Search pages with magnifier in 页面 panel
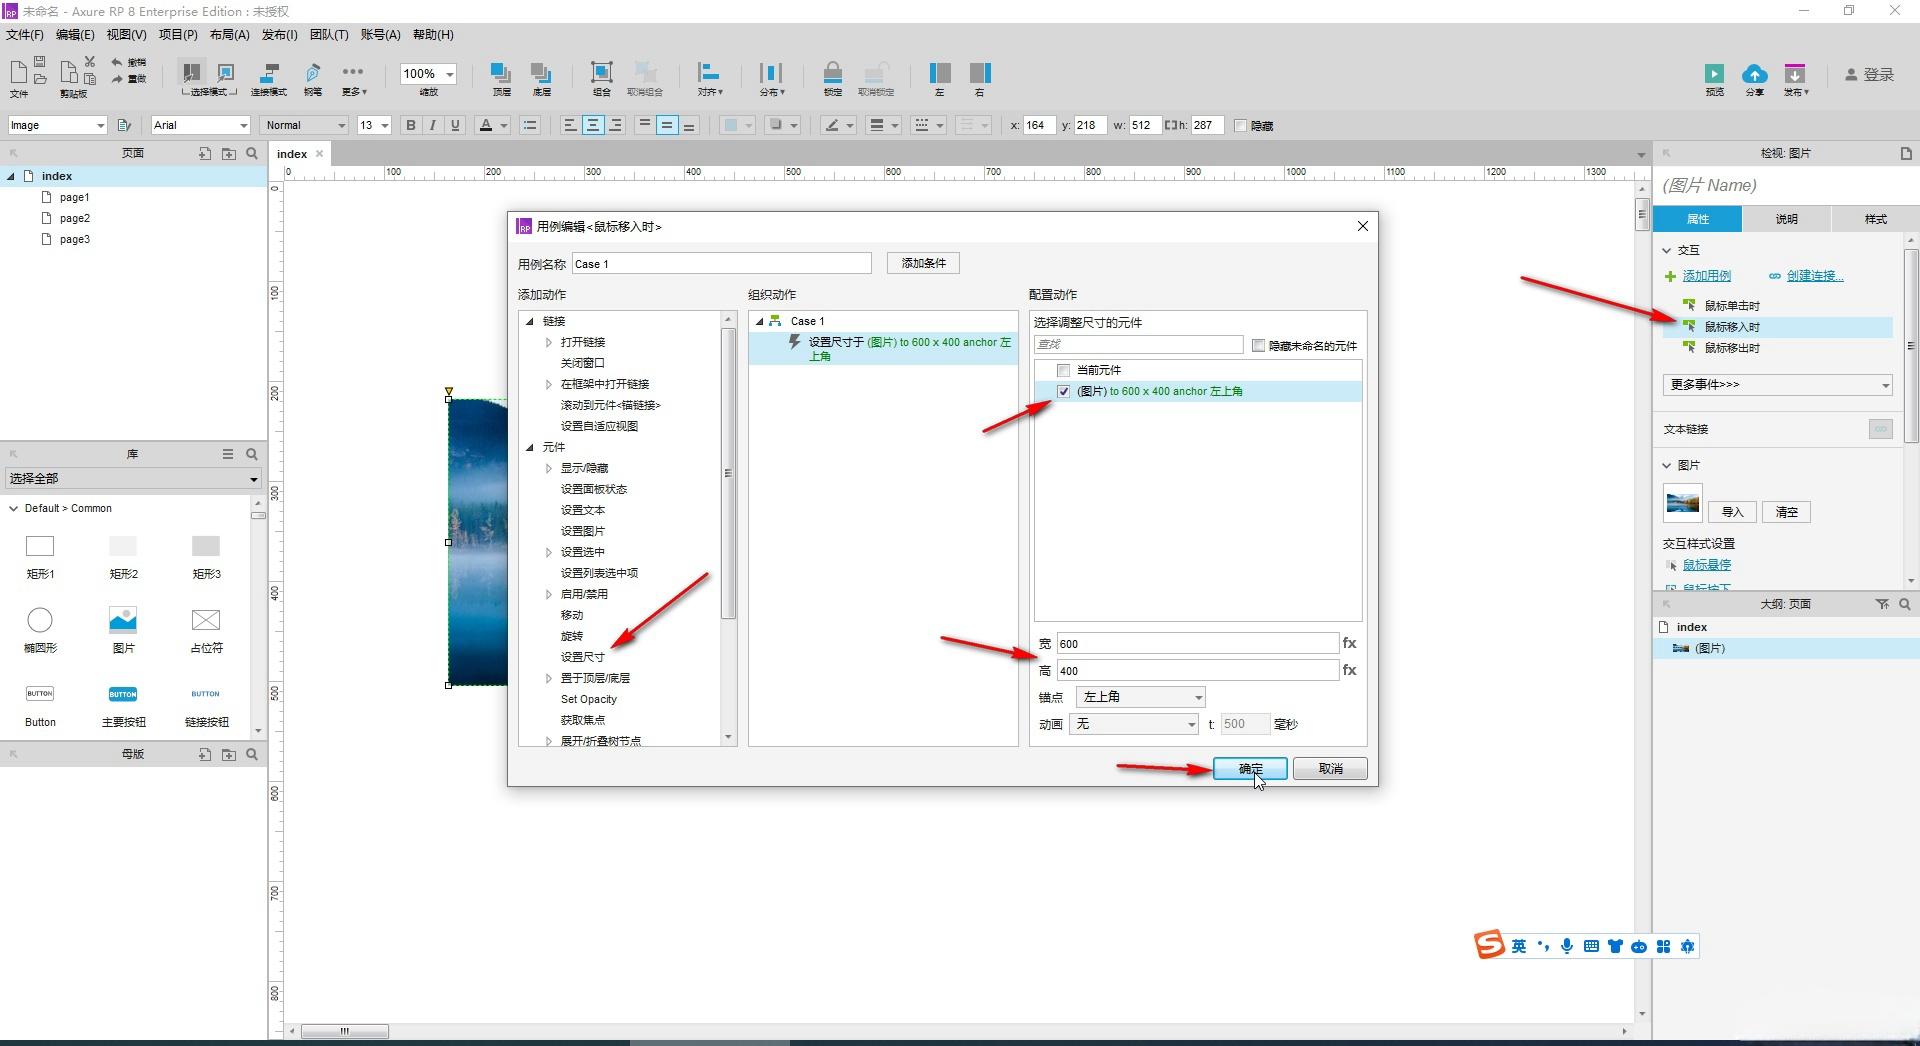1920x1046 pixels. (252, 153)
